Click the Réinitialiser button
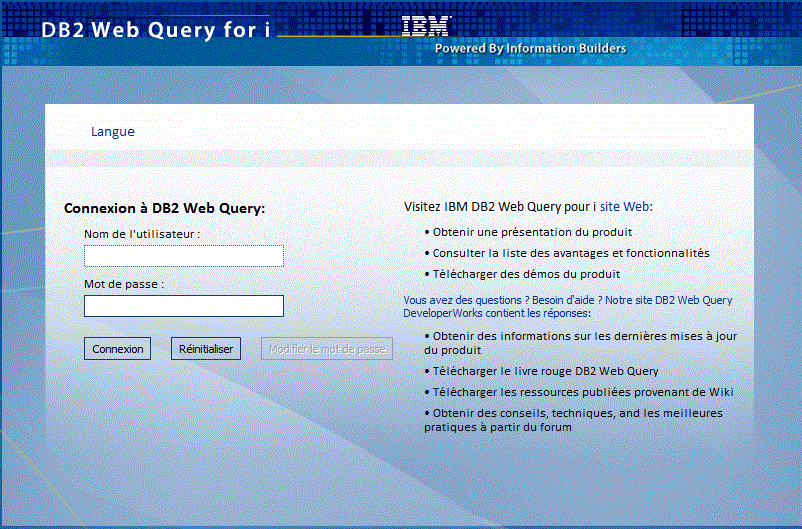 pyautogui.click(x=206, y=349)
